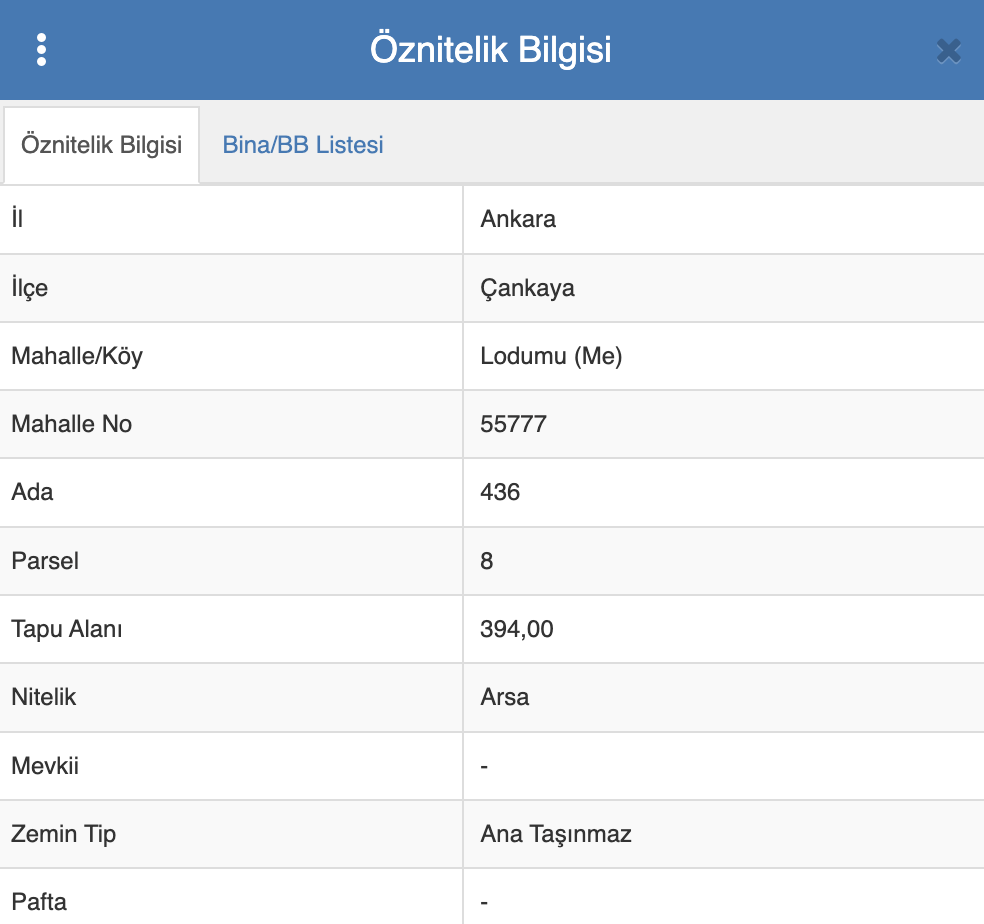Click Mahalle No value 55777
Screen dimensions: 984x924
(513, 424)
